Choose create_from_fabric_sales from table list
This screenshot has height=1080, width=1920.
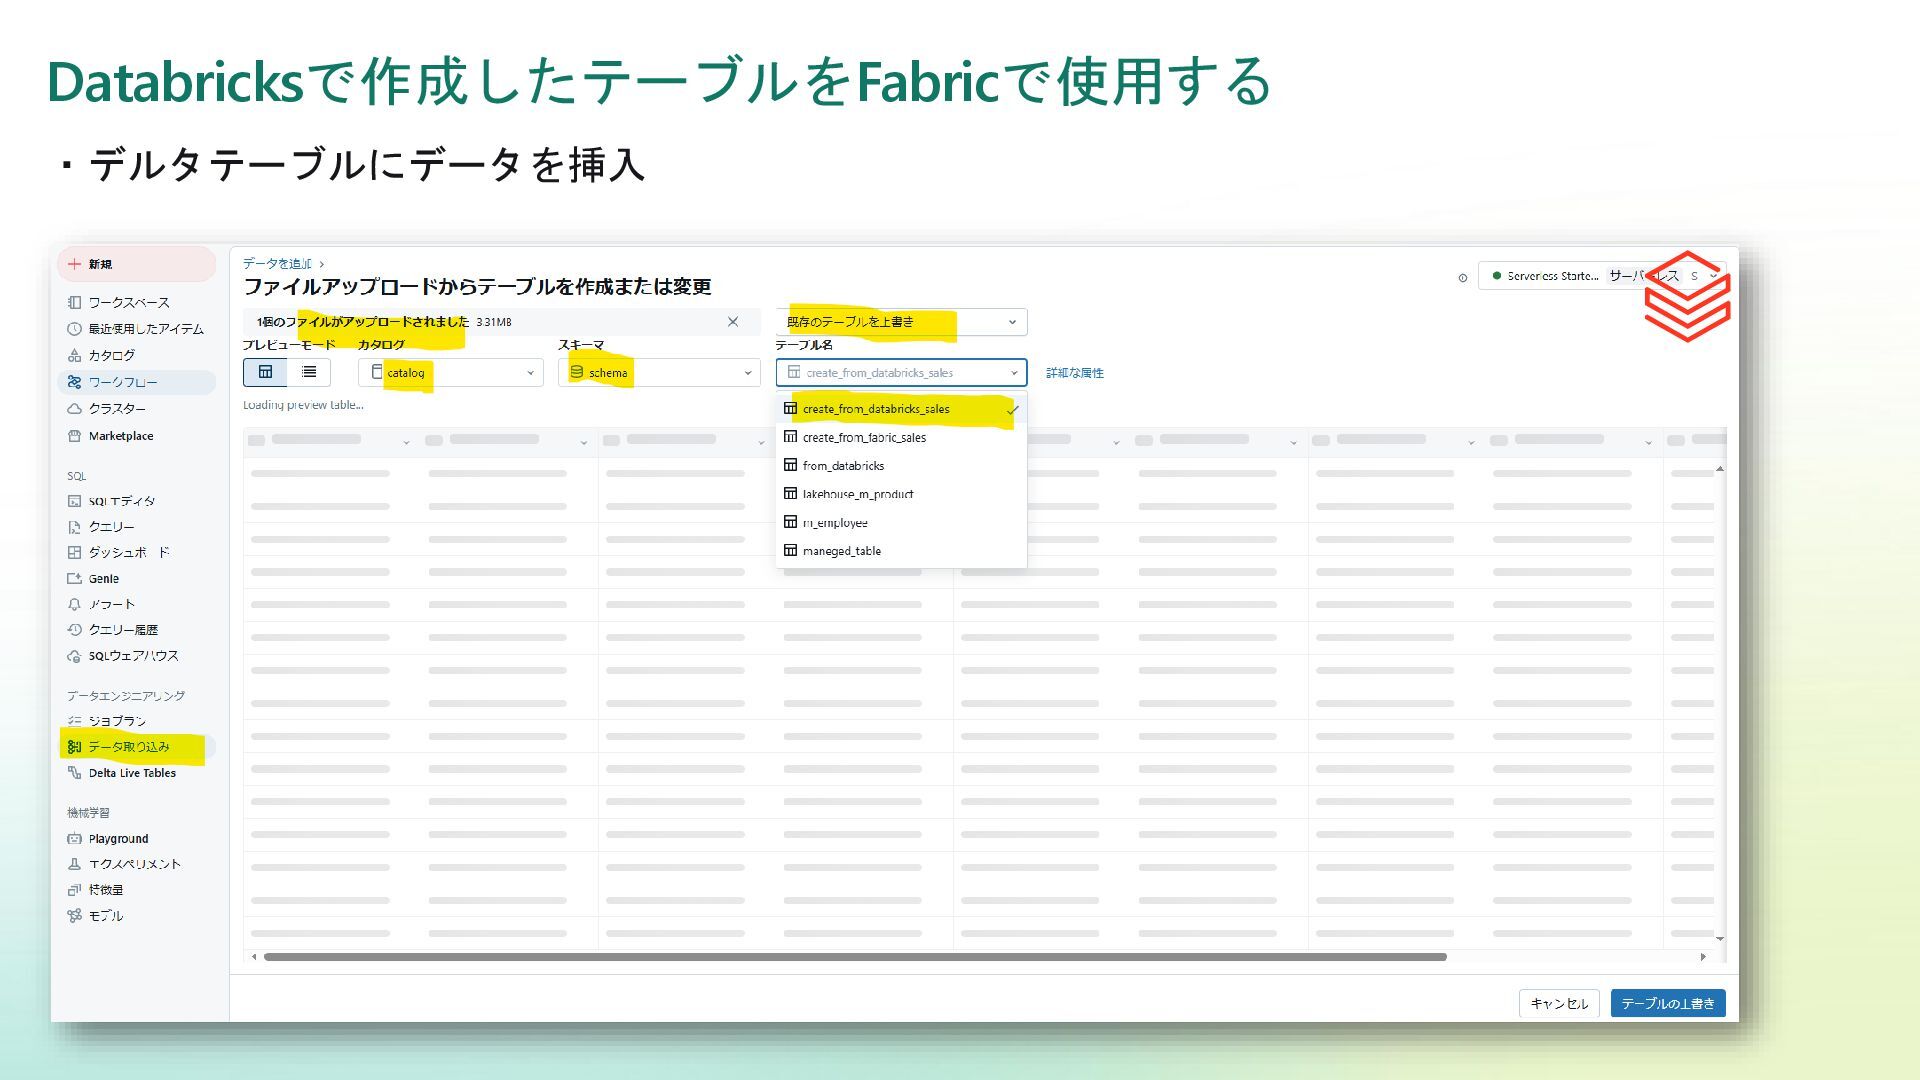pos(864,438)
